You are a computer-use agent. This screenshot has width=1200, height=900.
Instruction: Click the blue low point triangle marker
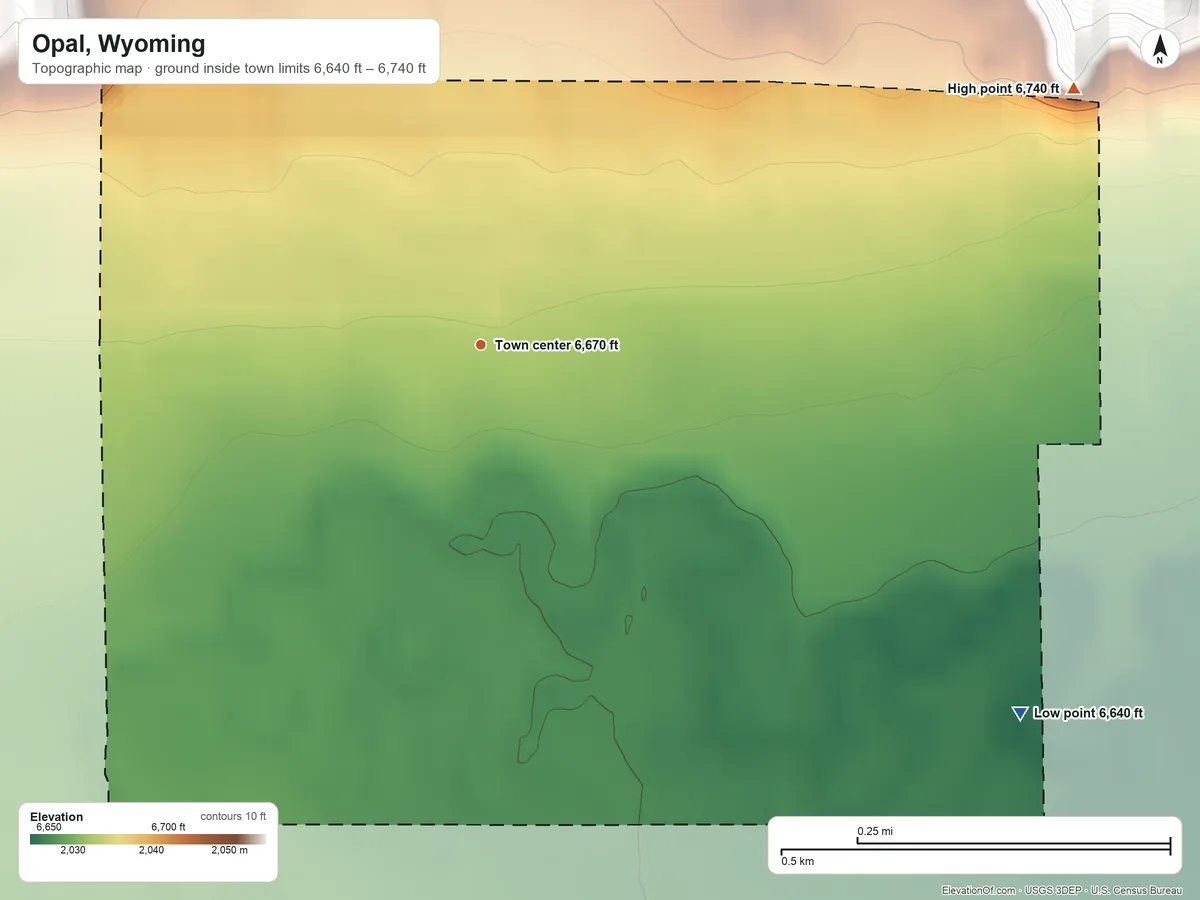coord(1019,713)
